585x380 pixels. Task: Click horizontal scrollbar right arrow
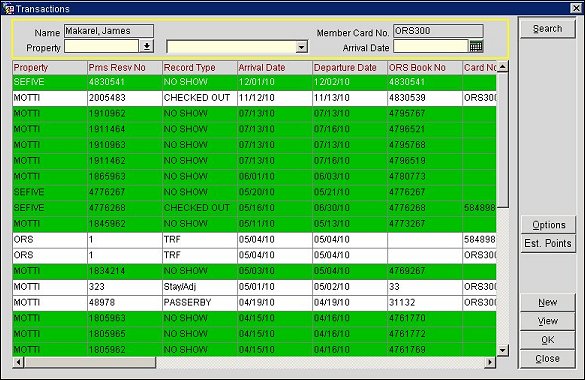(490, 362)
